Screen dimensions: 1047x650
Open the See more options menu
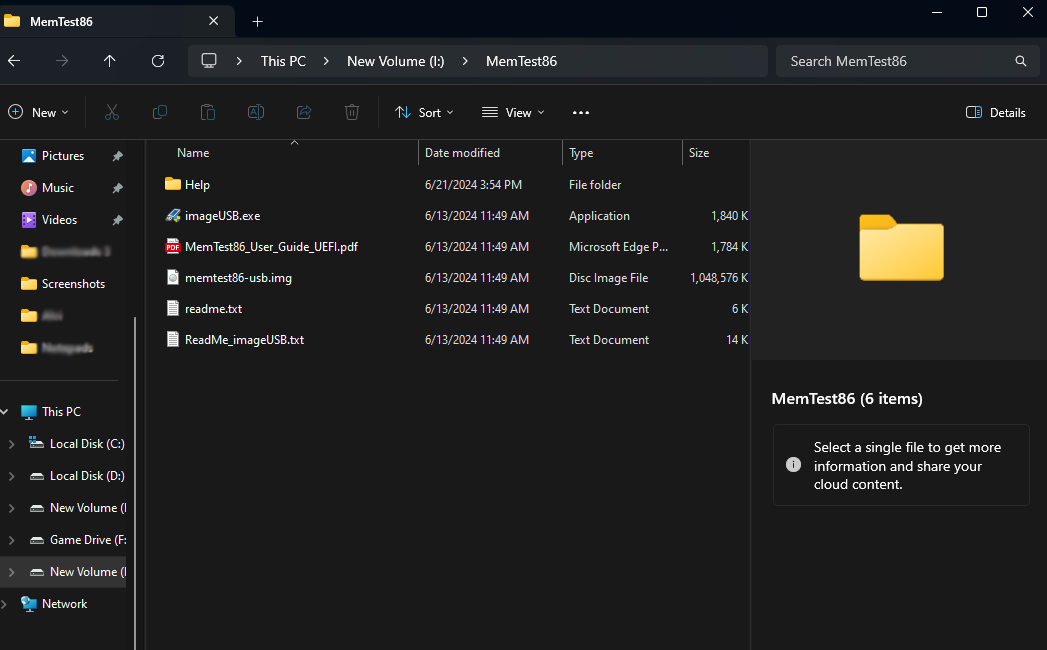click(581, 112)
